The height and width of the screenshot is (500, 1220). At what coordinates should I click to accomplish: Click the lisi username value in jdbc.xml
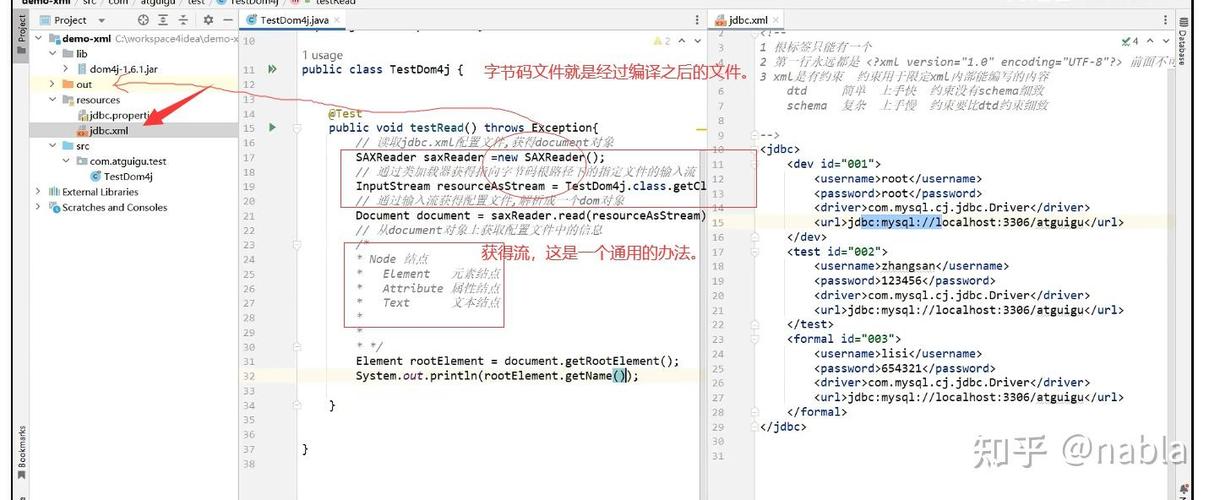[896, 353]
